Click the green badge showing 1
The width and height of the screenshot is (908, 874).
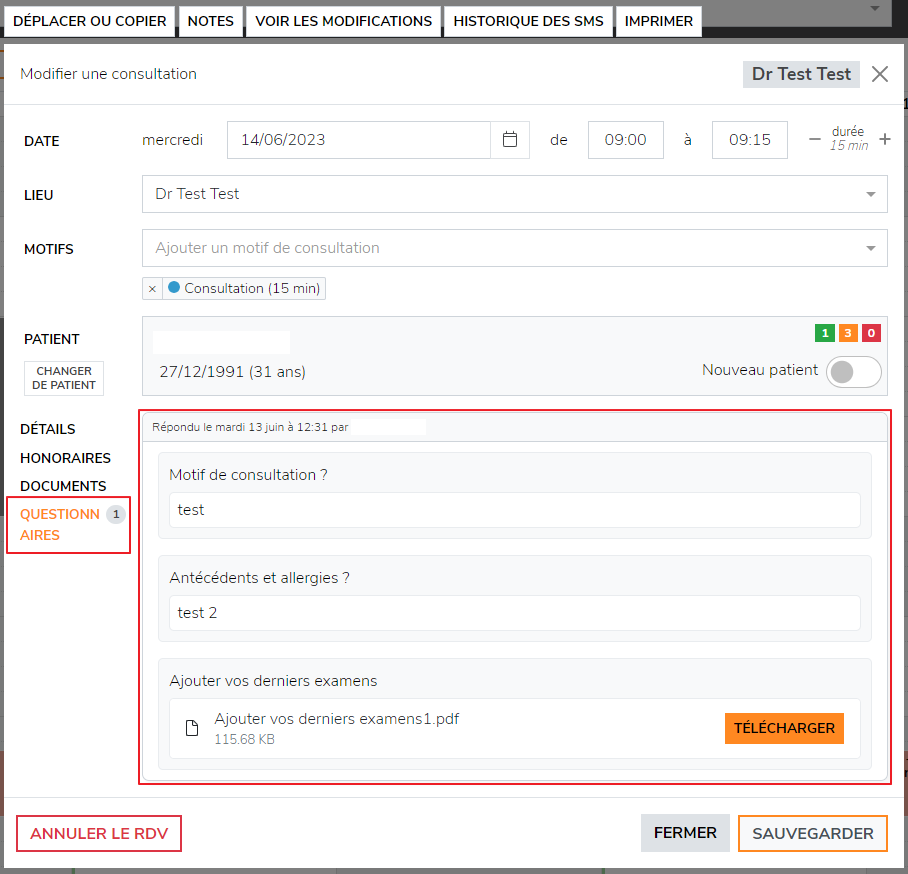(x=825, y=333)
